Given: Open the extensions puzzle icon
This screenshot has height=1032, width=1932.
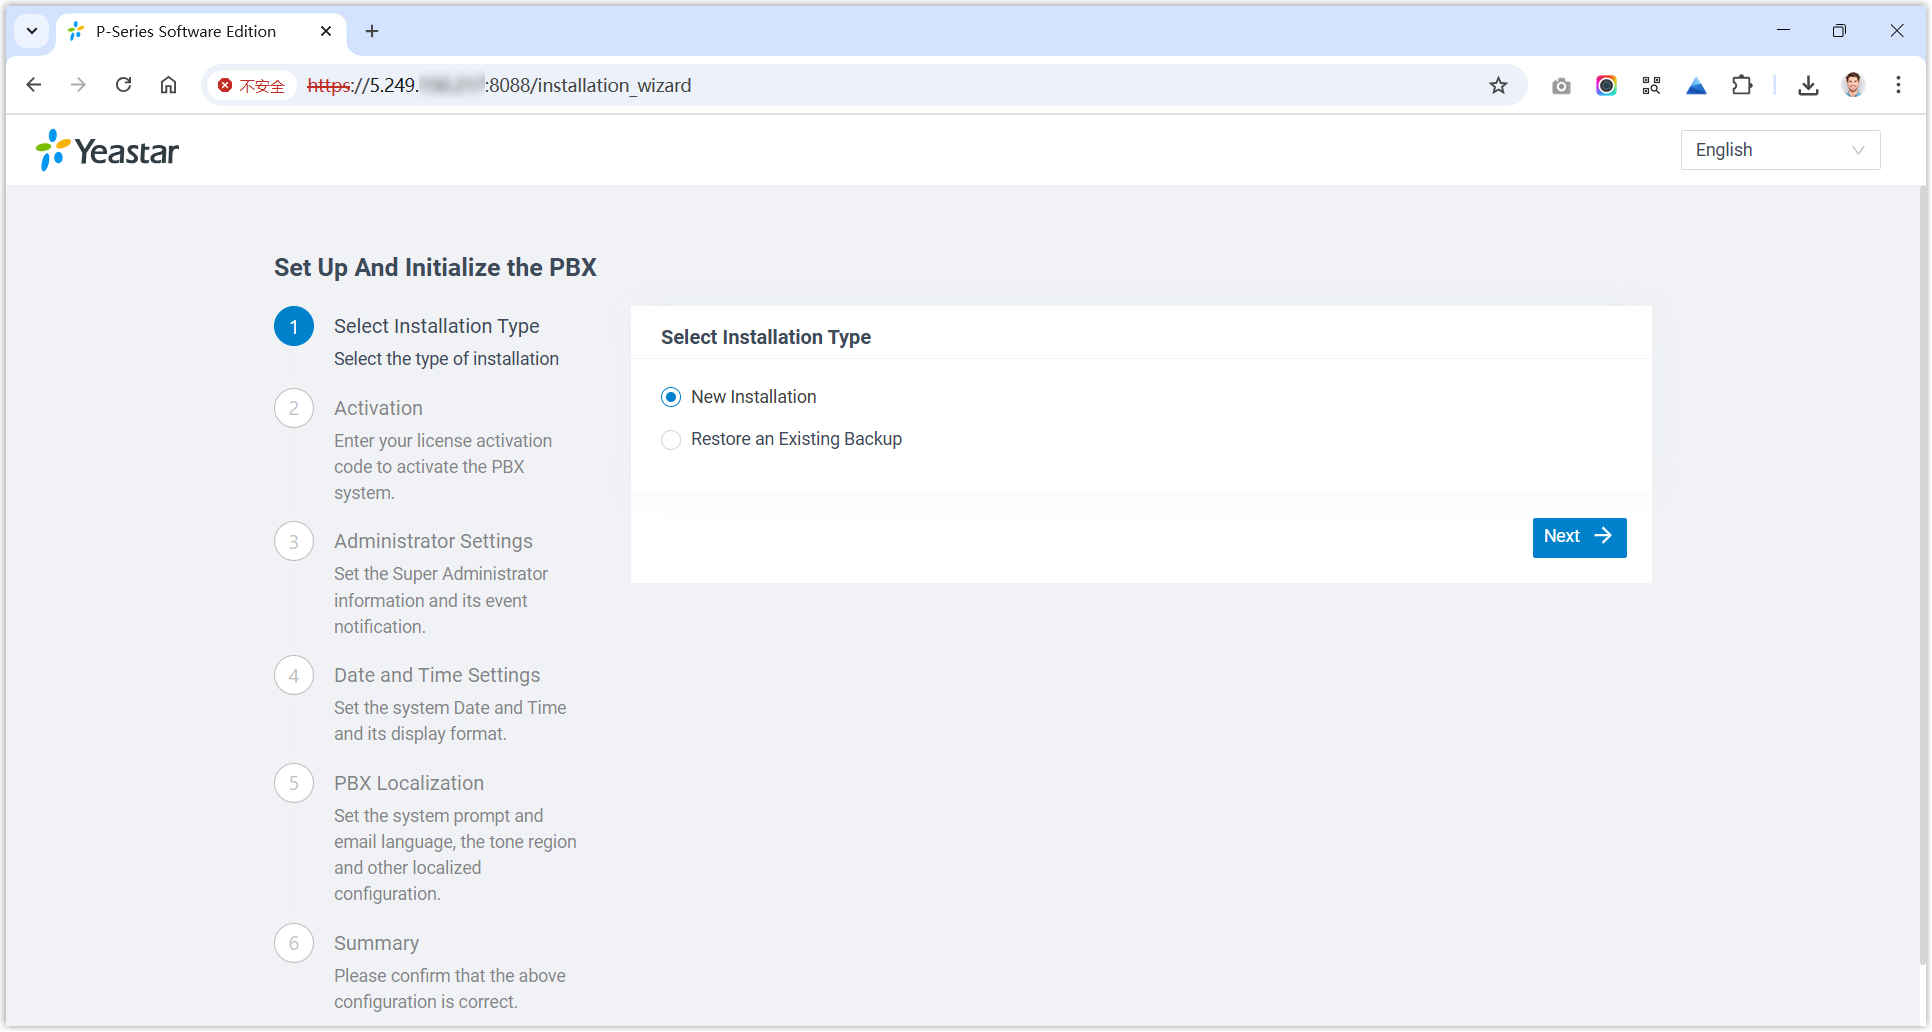Looking at the screenshot, I should 1741,86.
